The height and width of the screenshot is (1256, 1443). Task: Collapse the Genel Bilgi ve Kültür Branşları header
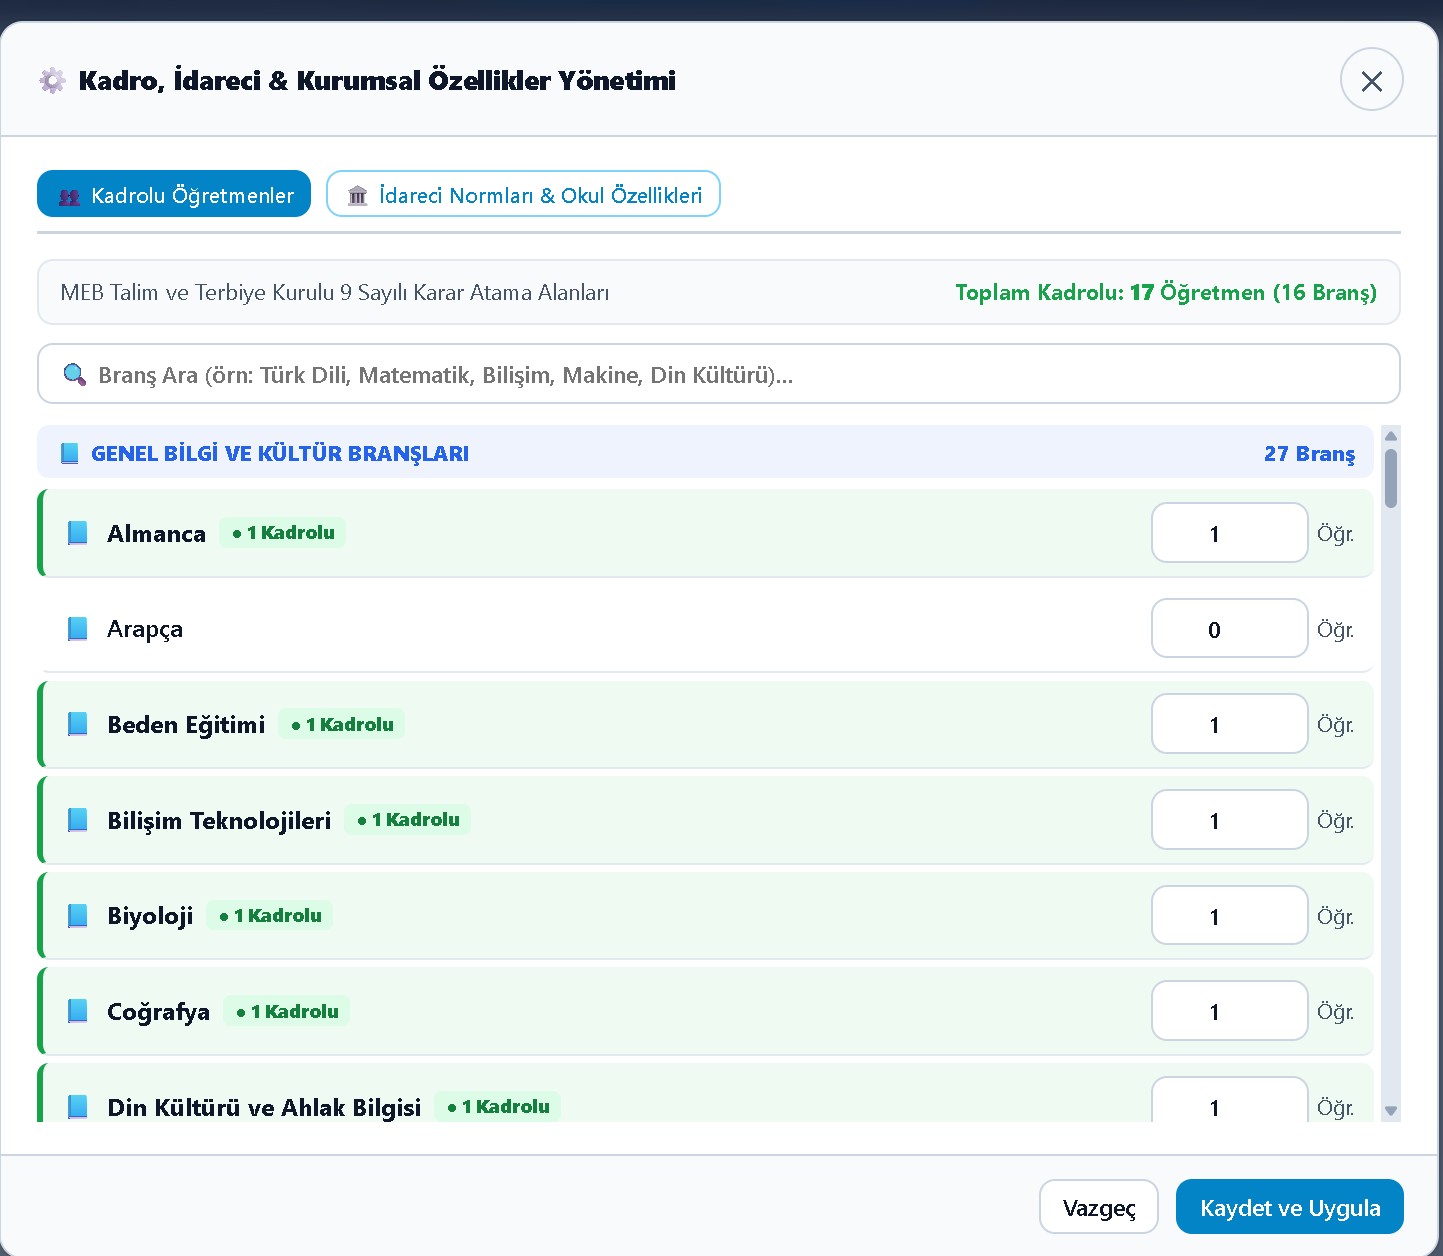click(x=705, y=453)
